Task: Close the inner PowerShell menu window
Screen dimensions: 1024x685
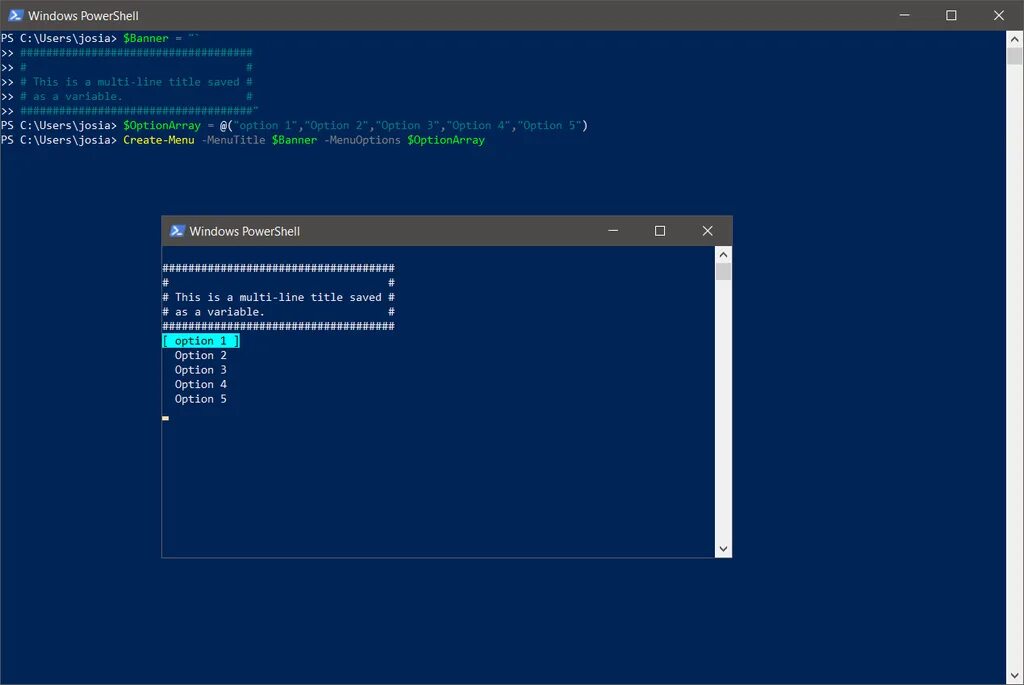Action: tap(707, 231)
